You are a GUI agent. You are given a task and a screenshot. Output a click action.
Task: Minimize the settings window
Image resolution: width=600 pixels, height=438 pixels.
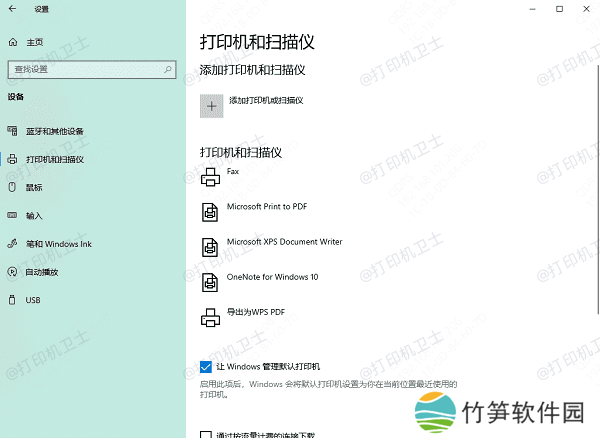532,9
